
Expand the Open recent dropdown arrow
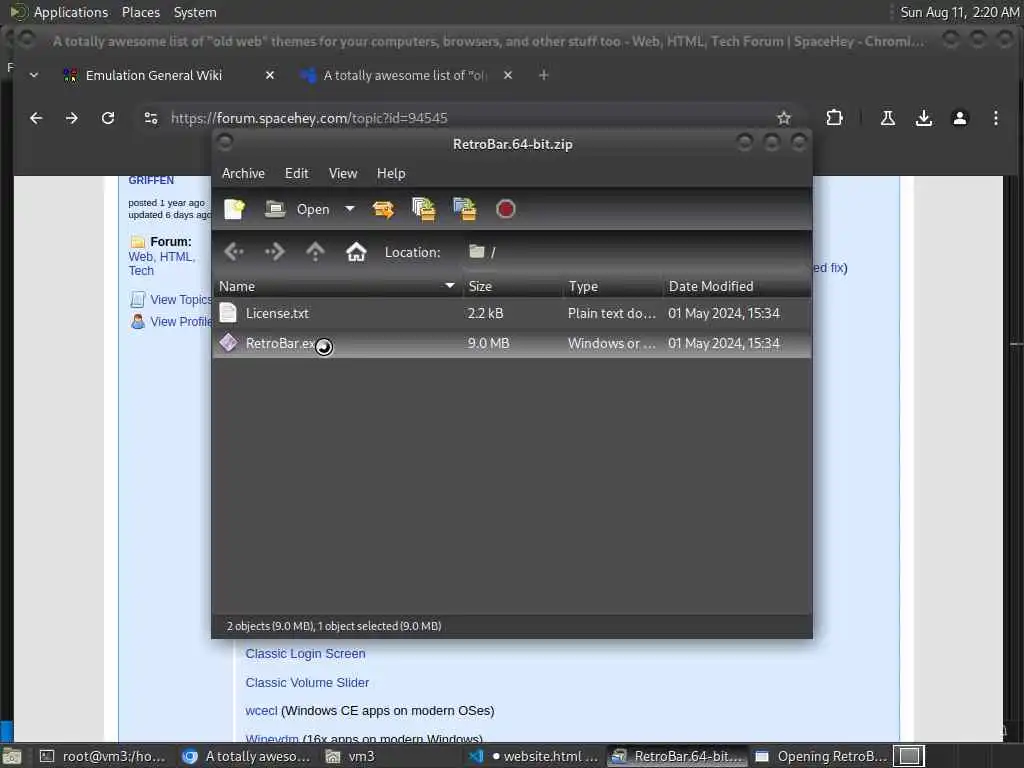[349, 209]
